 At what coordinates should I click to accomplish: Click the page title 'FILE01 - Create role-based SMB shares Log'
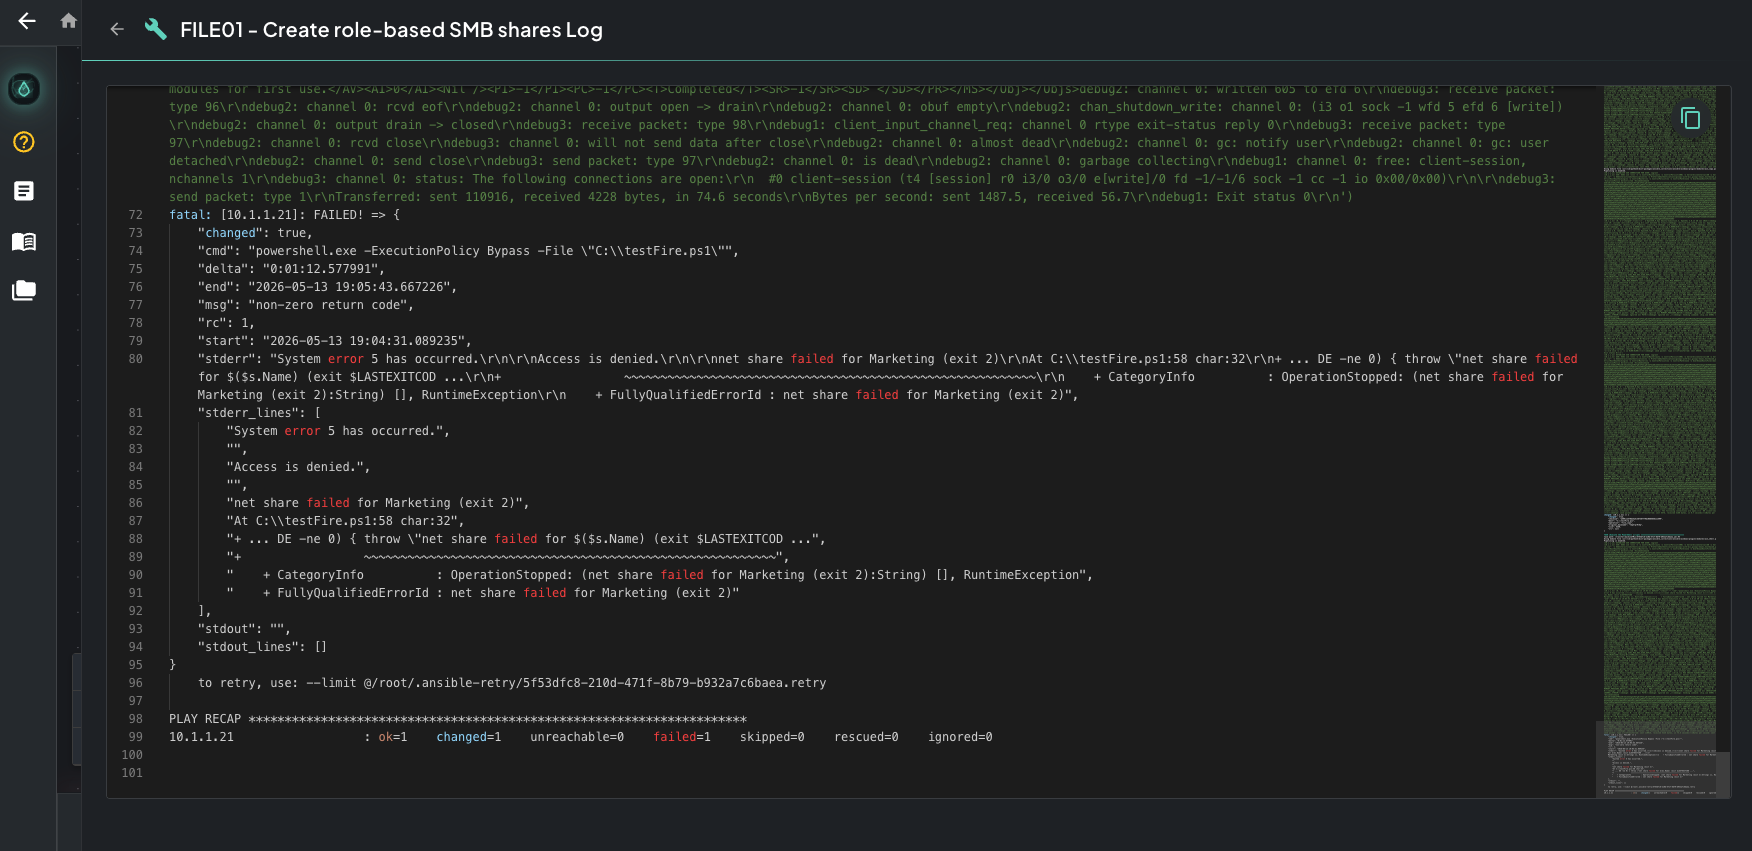click(391, 30)
